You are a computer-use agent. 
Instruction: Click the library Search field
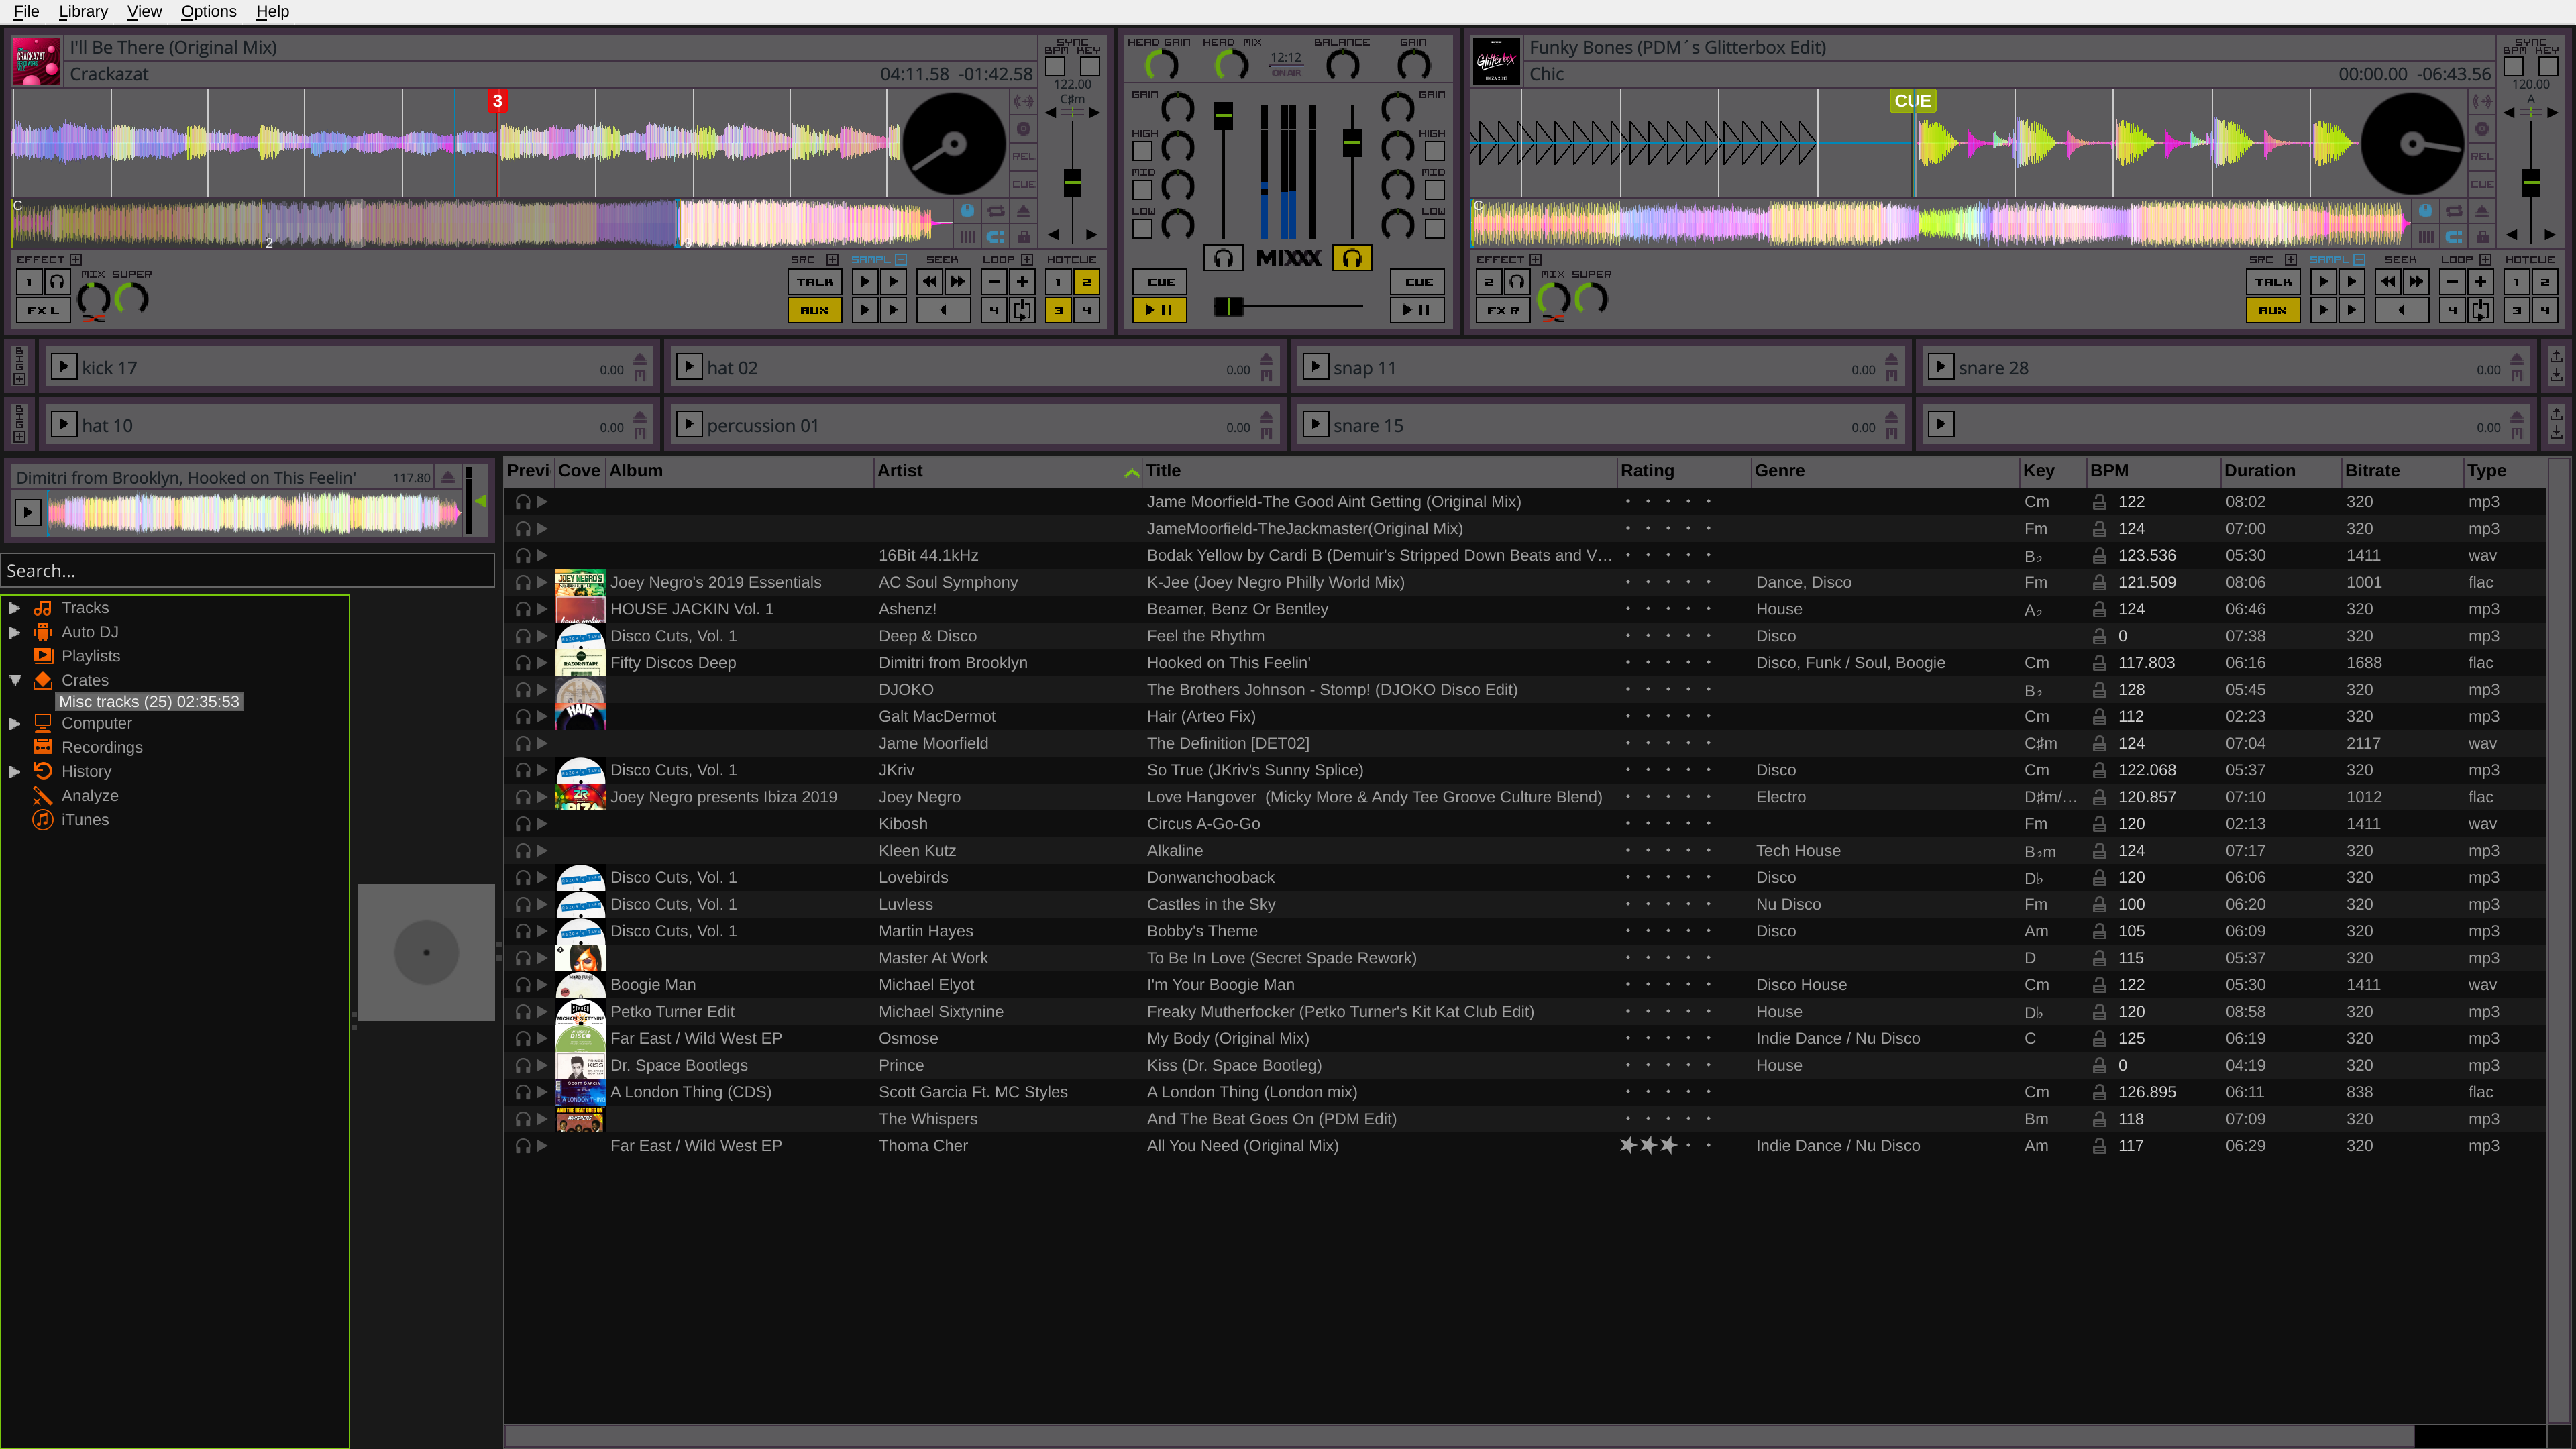tap(248, 570)
